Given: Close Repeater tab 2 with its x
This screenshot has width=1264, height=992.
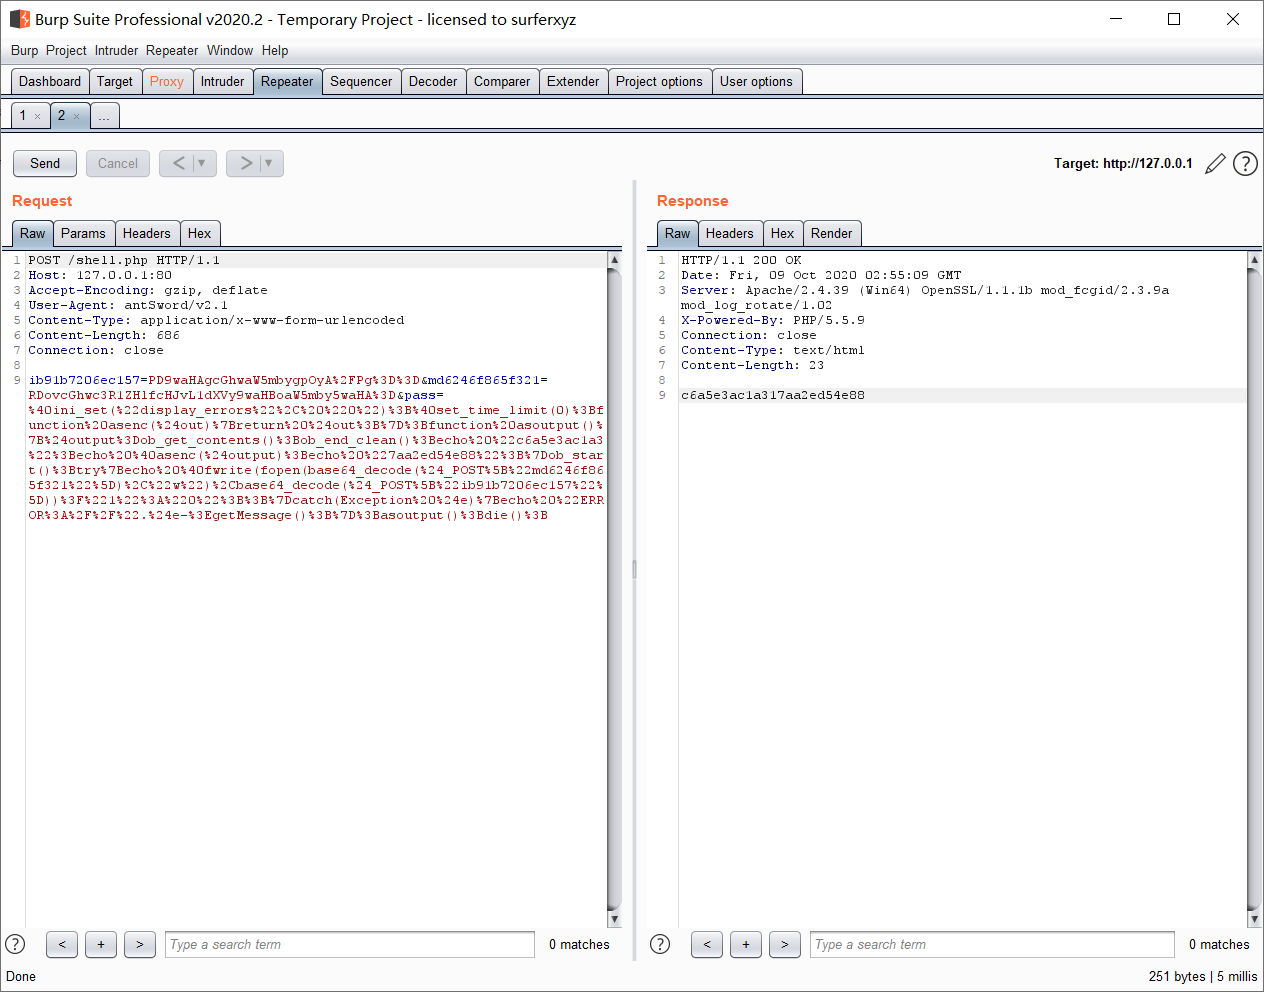Looking at the screenshot, I should click(76, 116).
